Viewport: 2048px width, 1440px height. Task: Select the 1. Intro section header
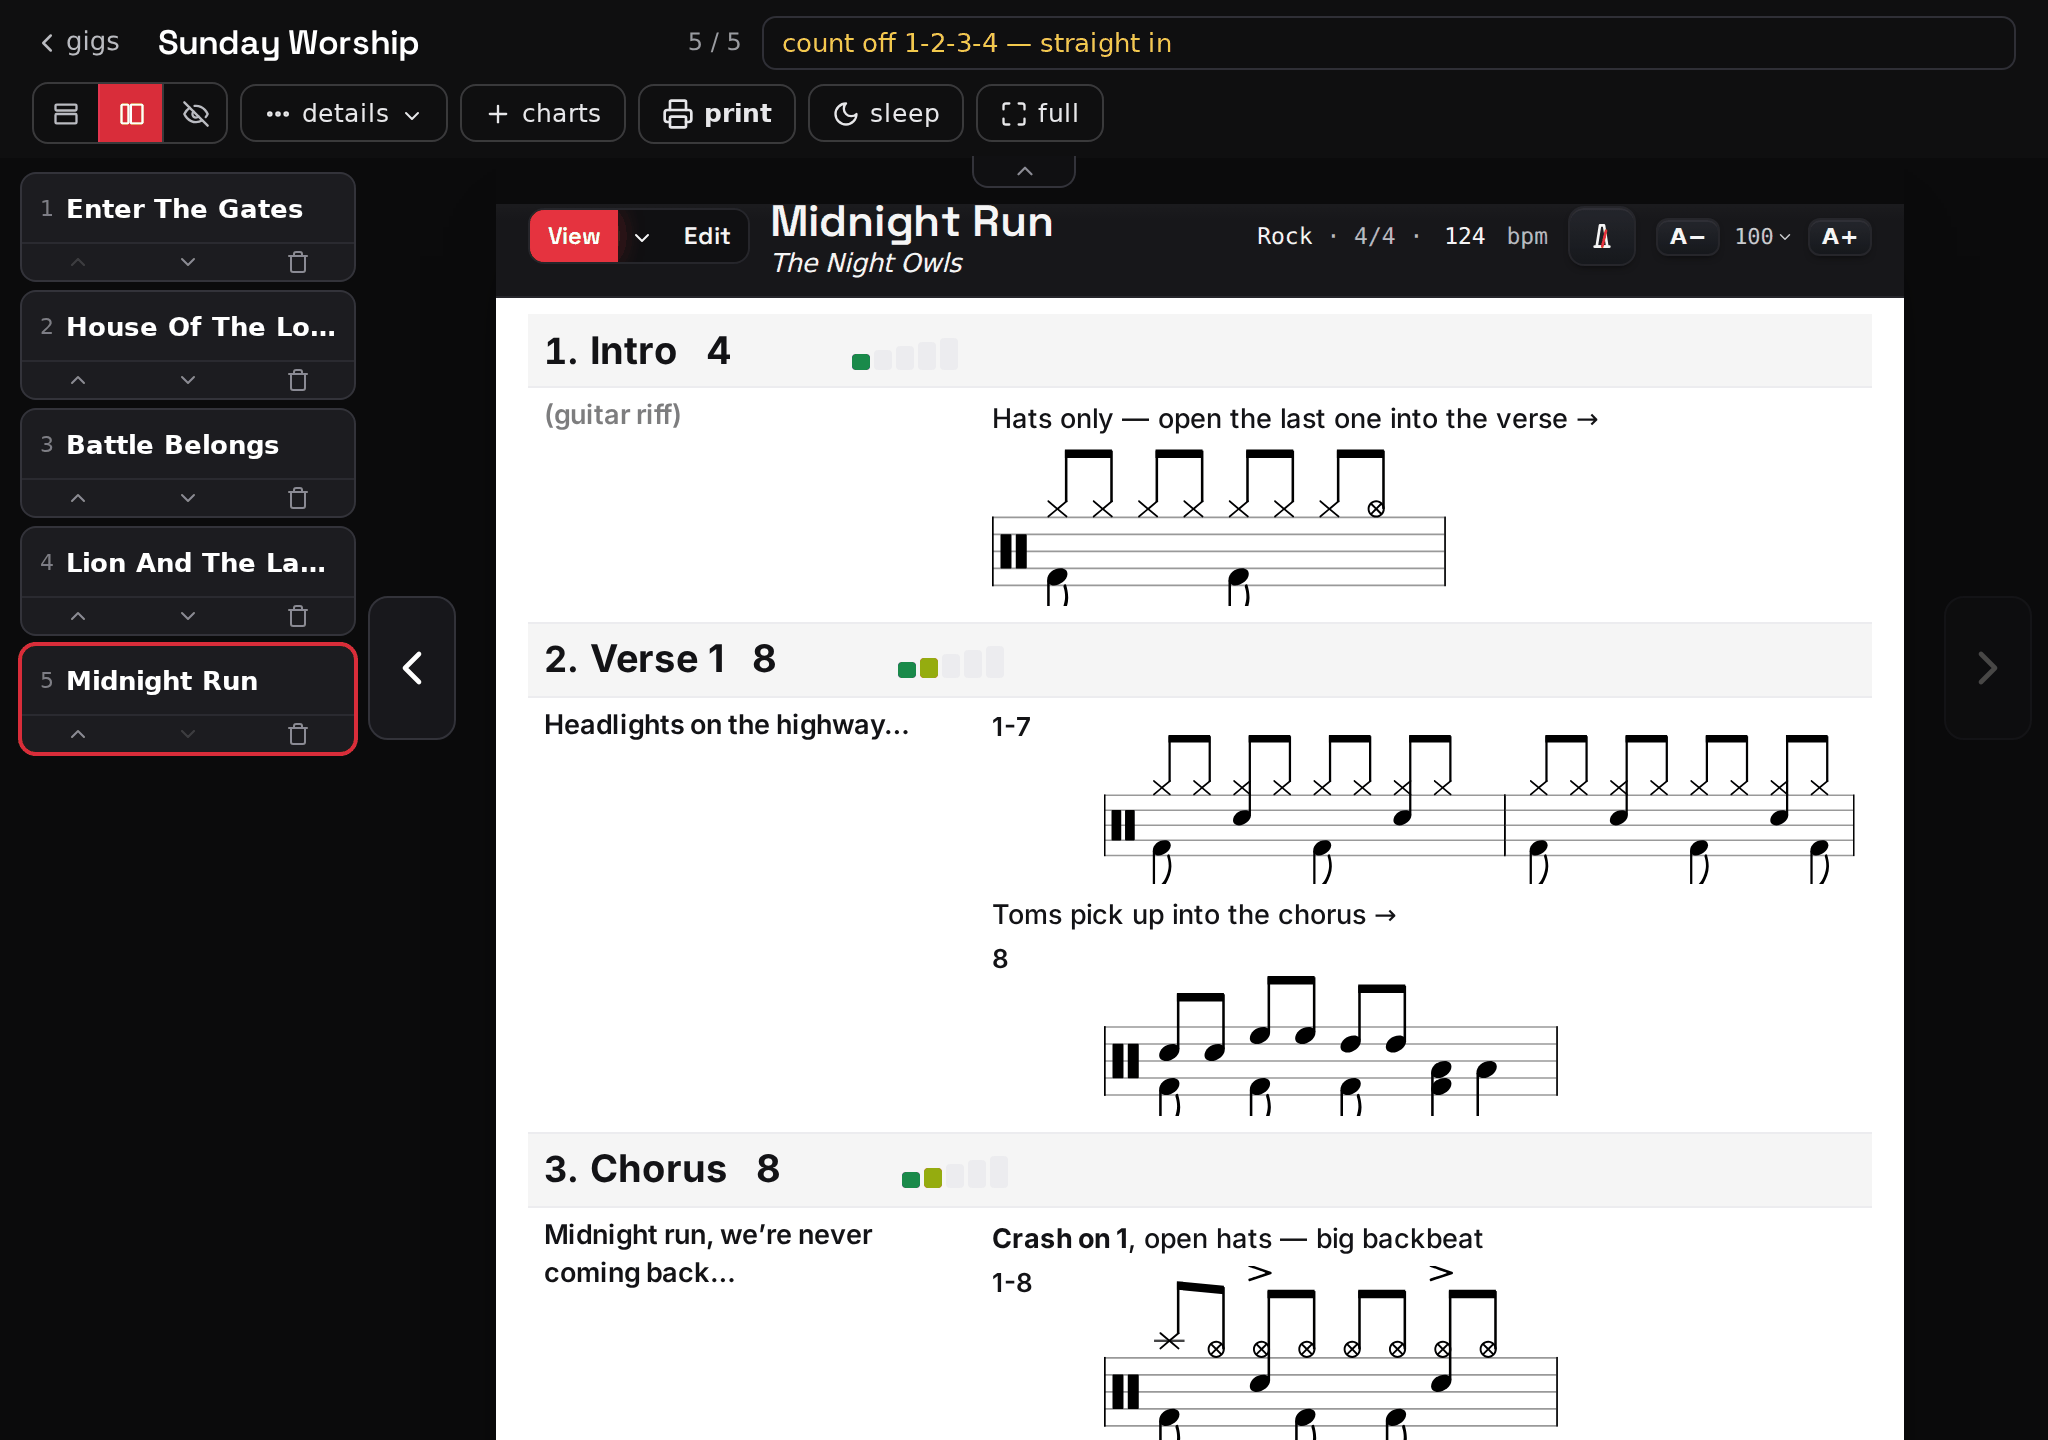pyautogui.click(x=1200, y=351)
